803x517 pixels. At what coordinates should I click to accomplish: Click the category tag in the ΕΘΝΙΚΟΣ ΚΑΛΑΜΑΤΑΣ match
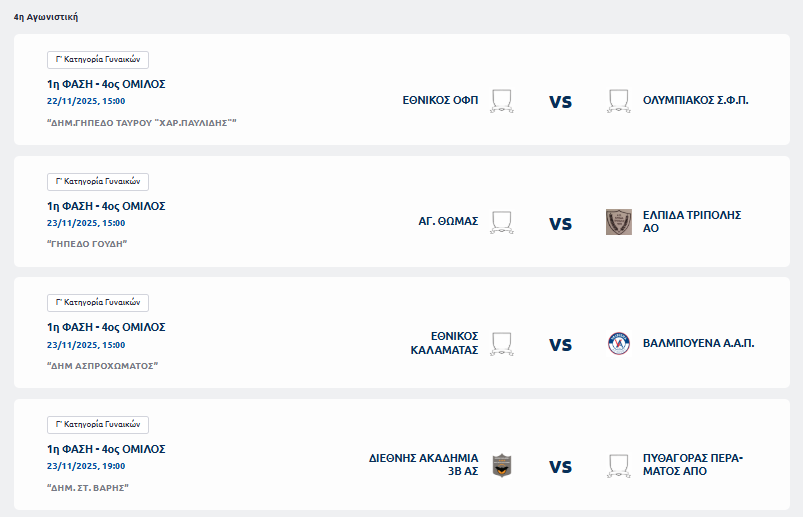tap(98, 302)
